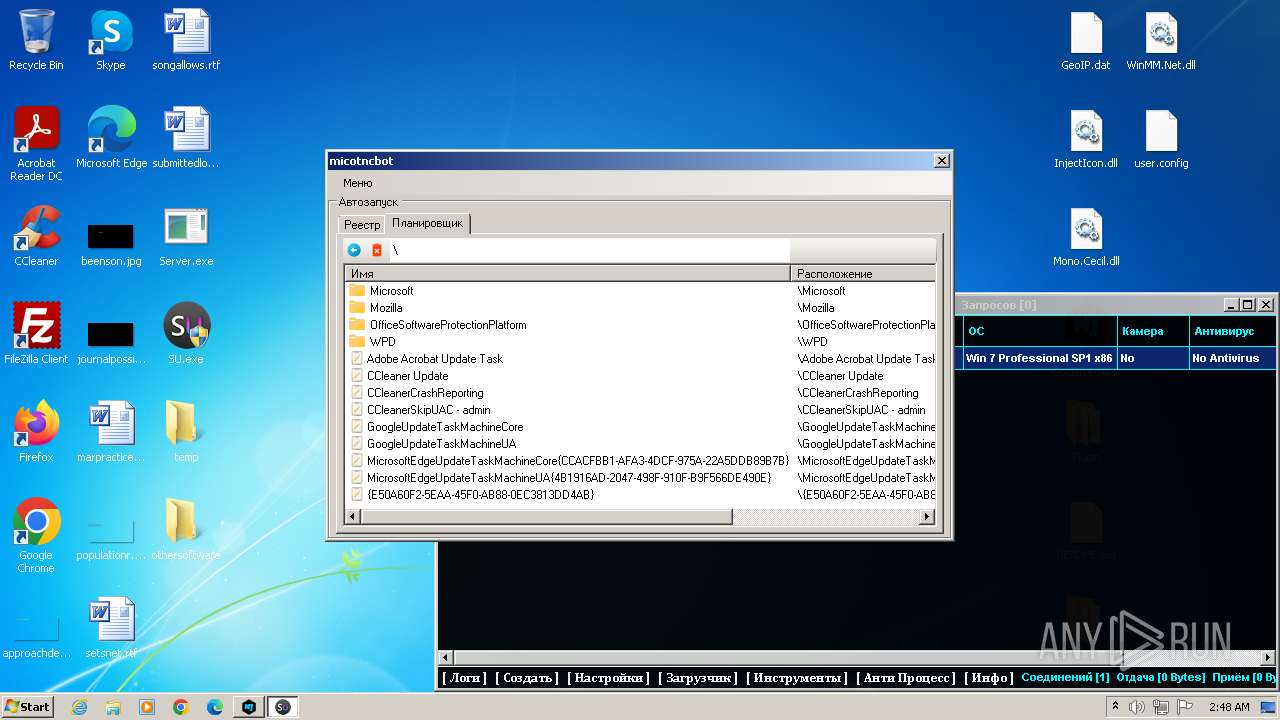
Task: Open Microsoft Edge desktop shortcut
Action: coord(111,139)
